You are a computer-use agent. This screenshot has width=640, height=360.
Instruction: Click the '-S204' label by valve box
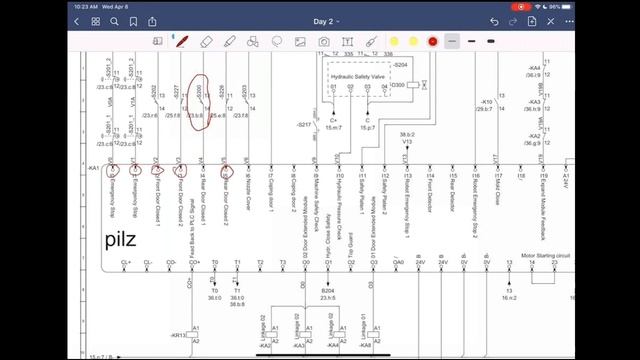click(400, 65)
